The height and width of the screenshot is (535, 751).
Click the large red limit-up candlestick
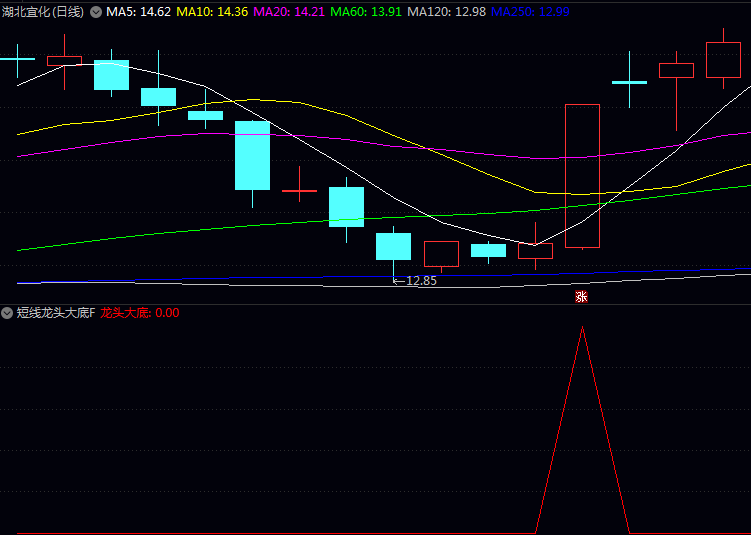(x=582, y=176)
